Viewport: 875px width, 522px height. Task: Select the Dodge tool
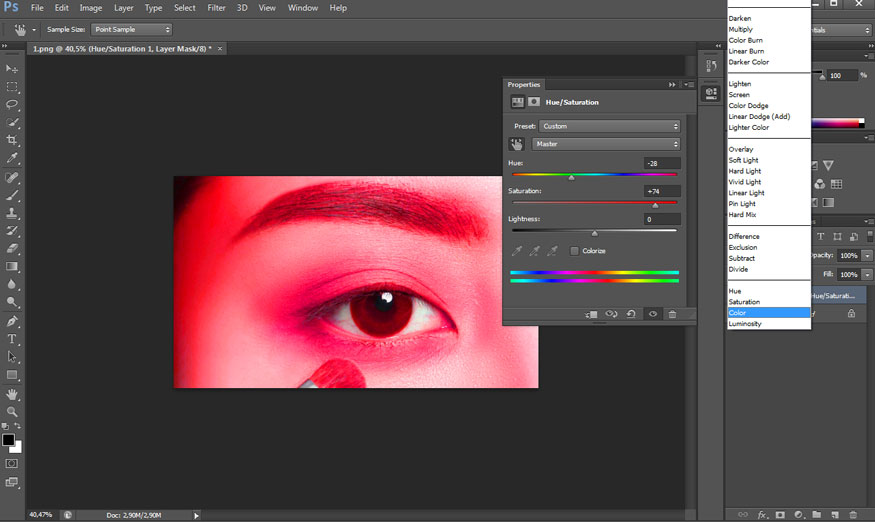pyautogui.click(x=12, y=302)
